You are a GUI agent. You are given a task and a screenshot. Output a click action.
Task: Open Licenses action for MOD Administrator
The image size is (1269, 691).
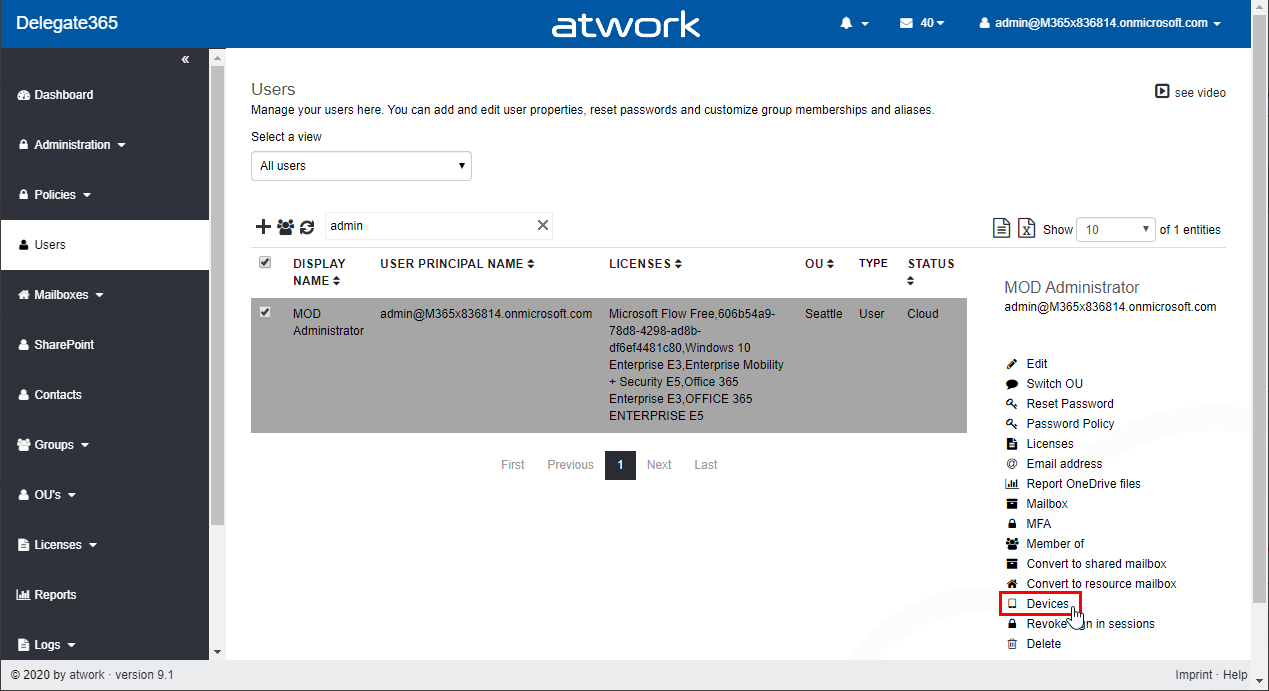pyautogui.click(x=1039, y=444)
